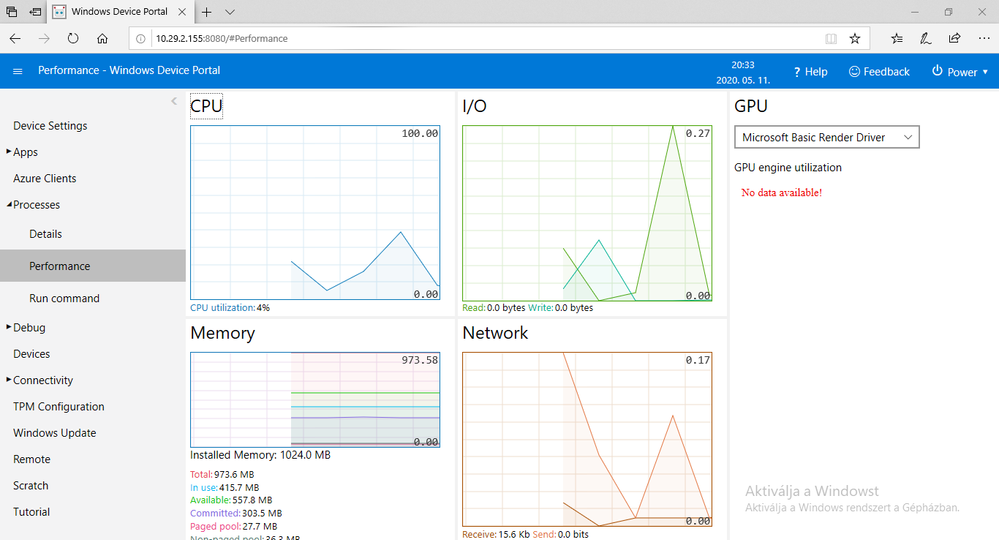
Task: Refresh the Device Portal page
Action: [73, 39]
